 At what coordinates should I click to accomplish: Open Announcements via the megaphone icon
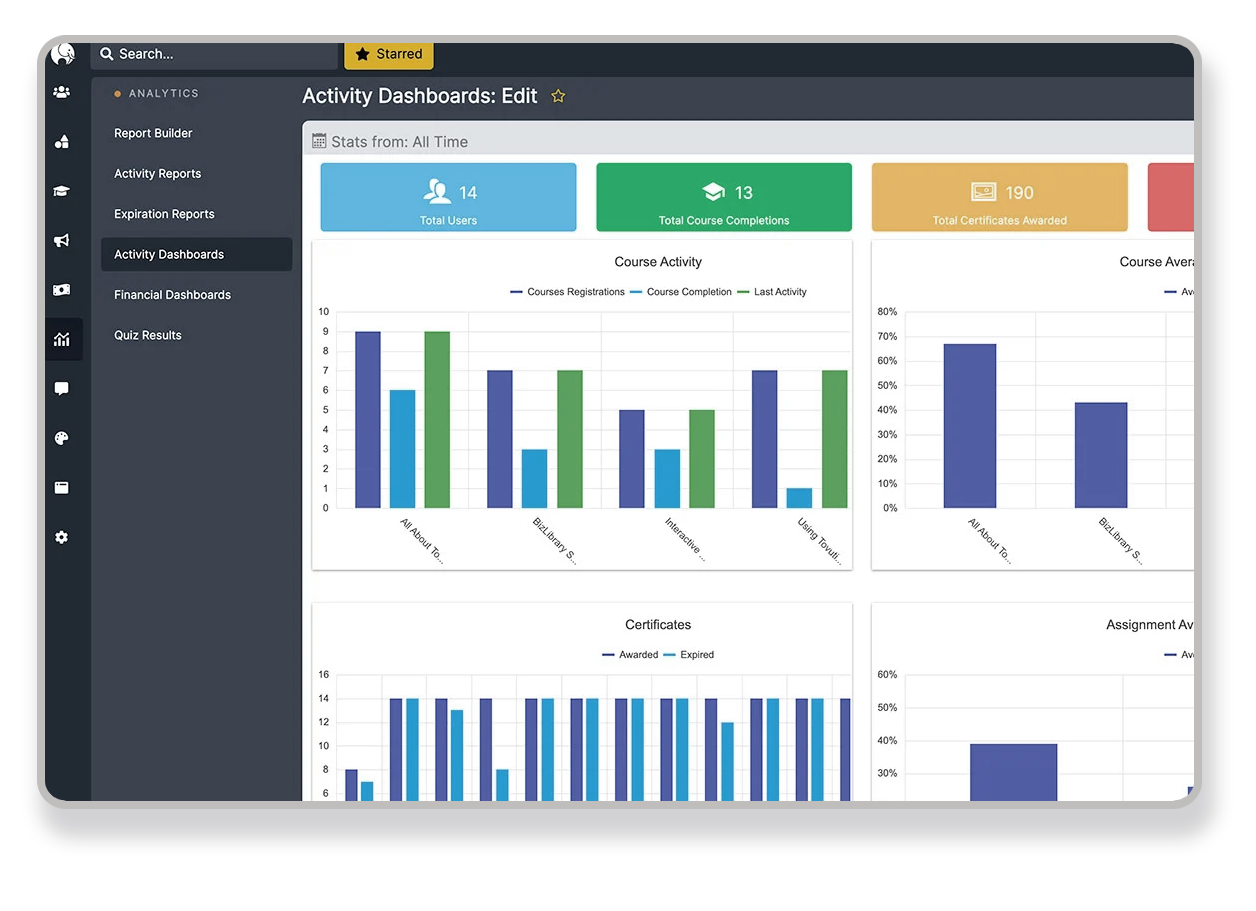coord(62,240)
